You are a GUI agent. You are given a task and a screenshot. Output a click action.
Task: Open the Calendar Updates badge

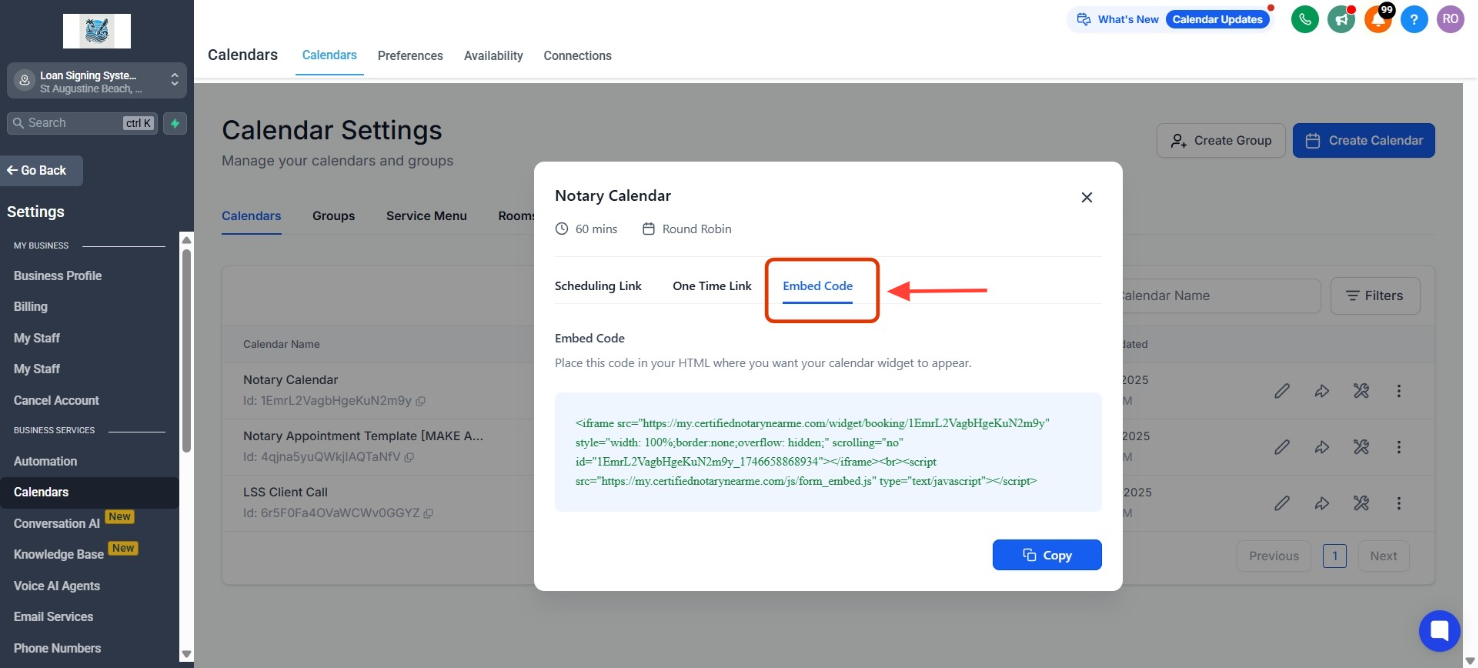click(1217, 19)
